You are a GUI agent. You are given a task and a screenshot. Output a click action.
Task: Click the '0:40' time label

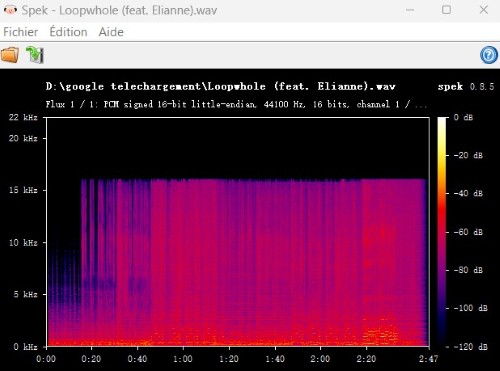click(x=137, y=359)
